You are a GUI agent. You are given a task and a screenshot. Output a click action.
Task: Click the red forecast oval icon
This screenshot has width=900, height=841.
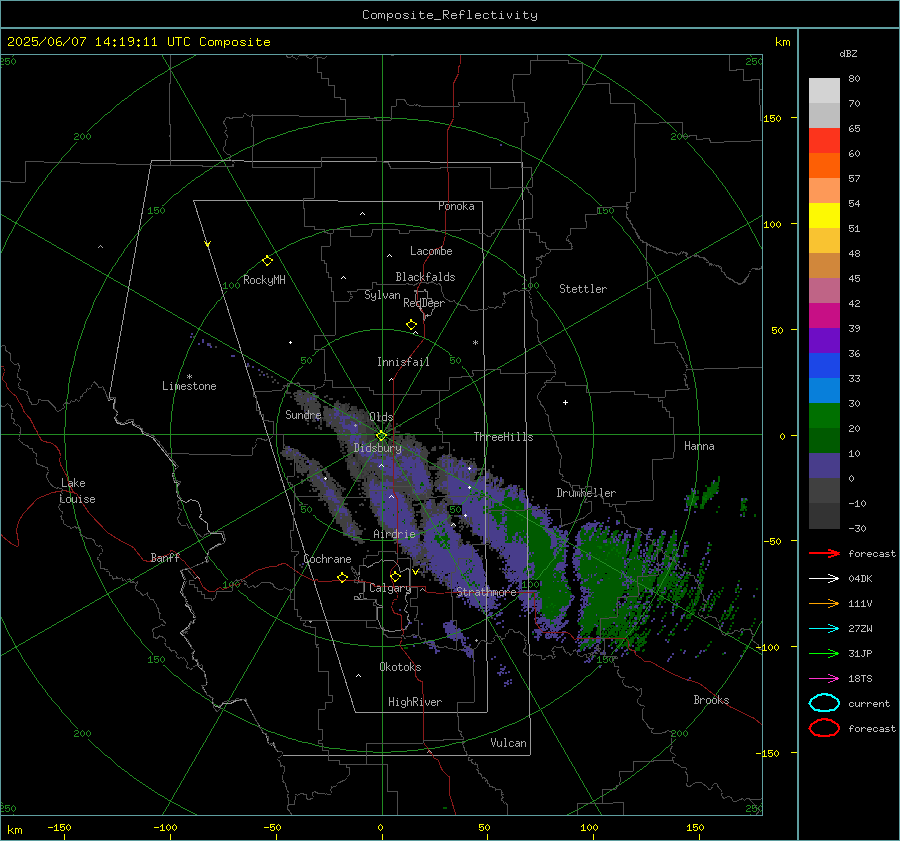point(824,728)
